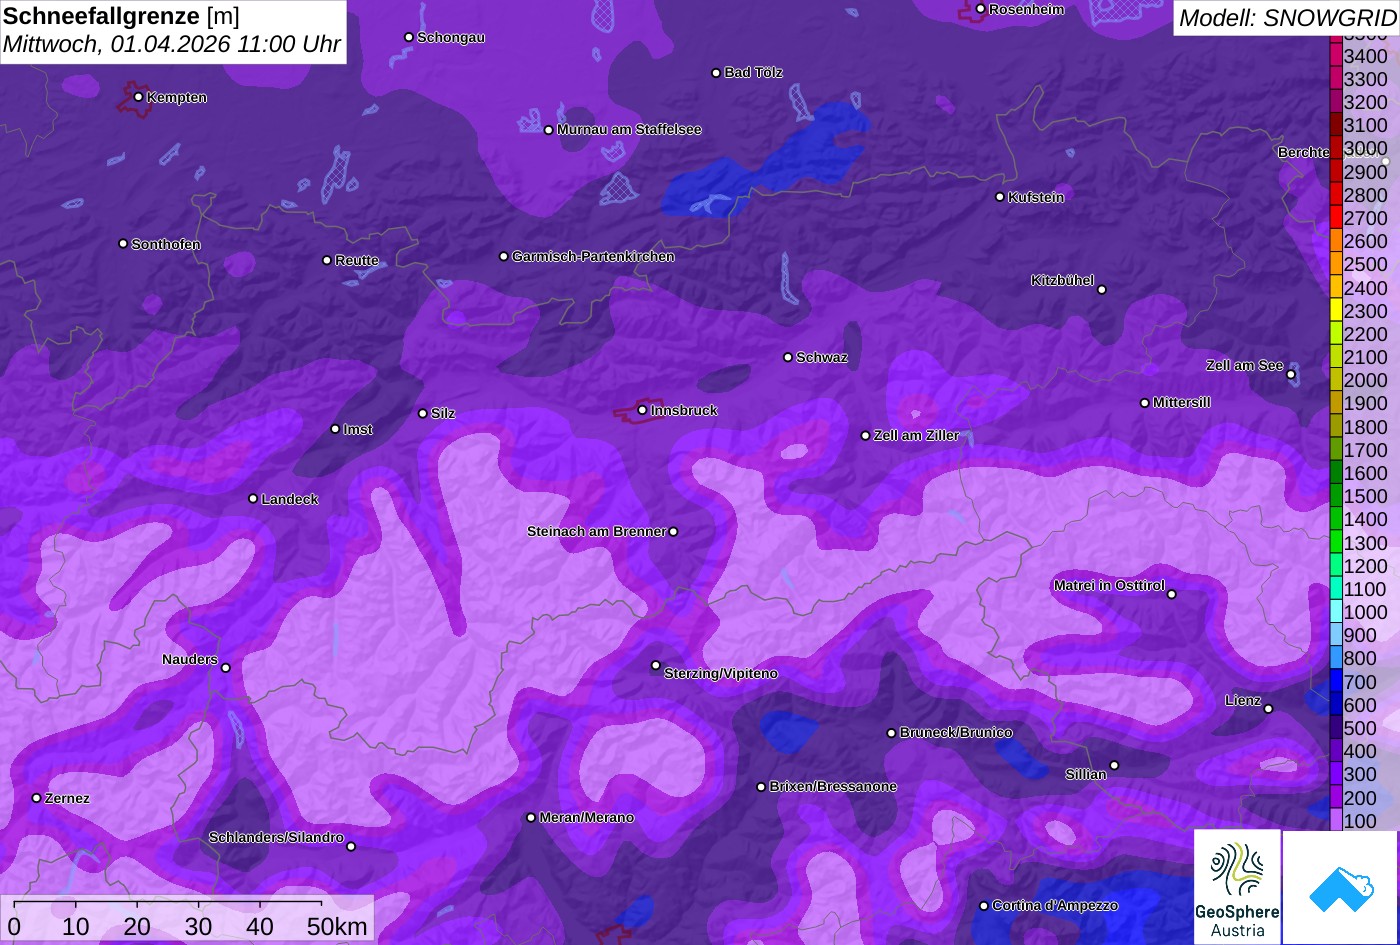Select the 700 m blue legend swatch
The image size is (1400, 945).
click(1335, 682)
